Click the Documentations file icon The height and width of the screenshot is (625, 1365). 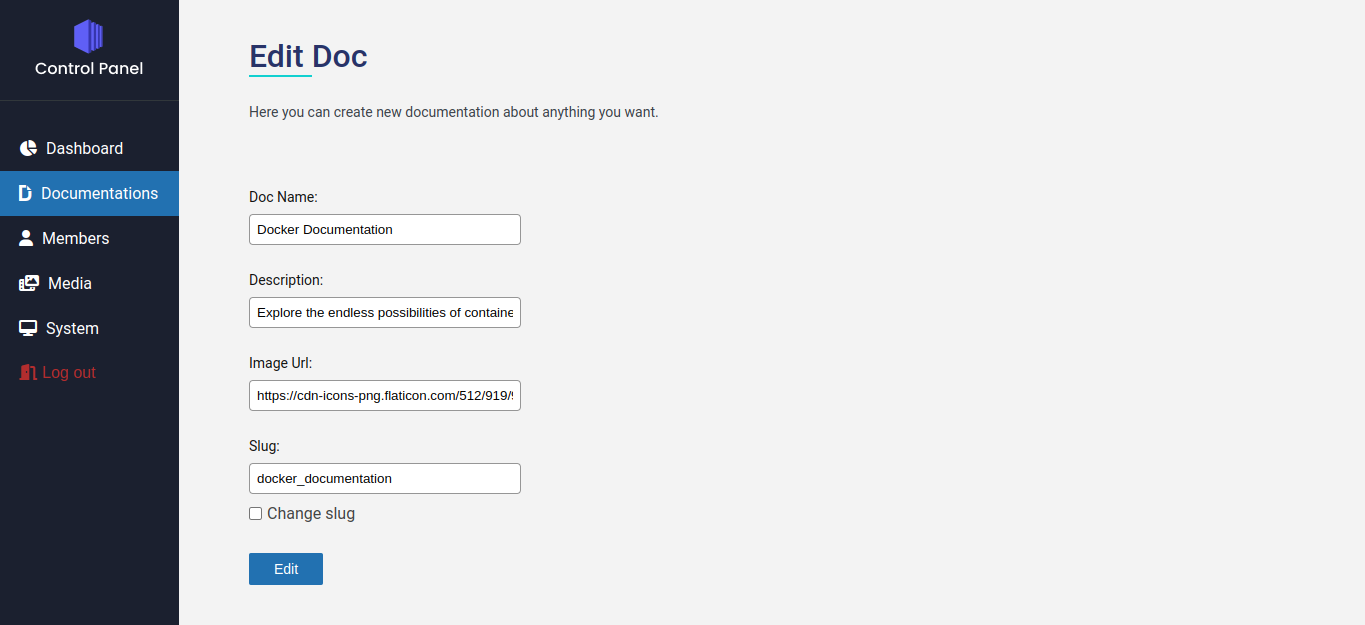tap(25, 193)
